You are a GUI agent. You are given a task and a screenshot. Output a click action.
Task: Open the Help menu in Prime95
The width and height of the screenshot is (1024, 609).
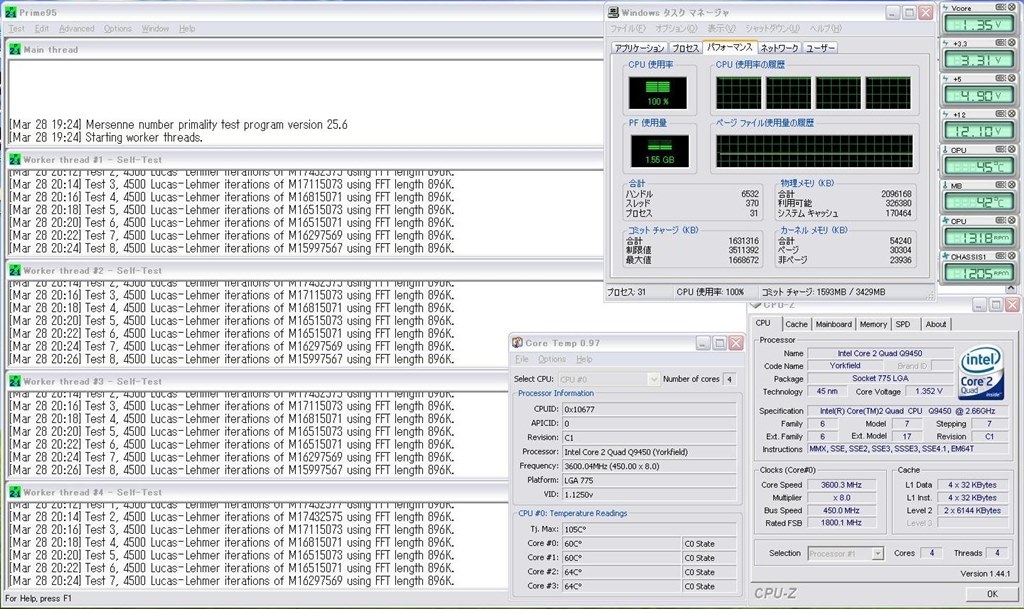coord(187,29)
